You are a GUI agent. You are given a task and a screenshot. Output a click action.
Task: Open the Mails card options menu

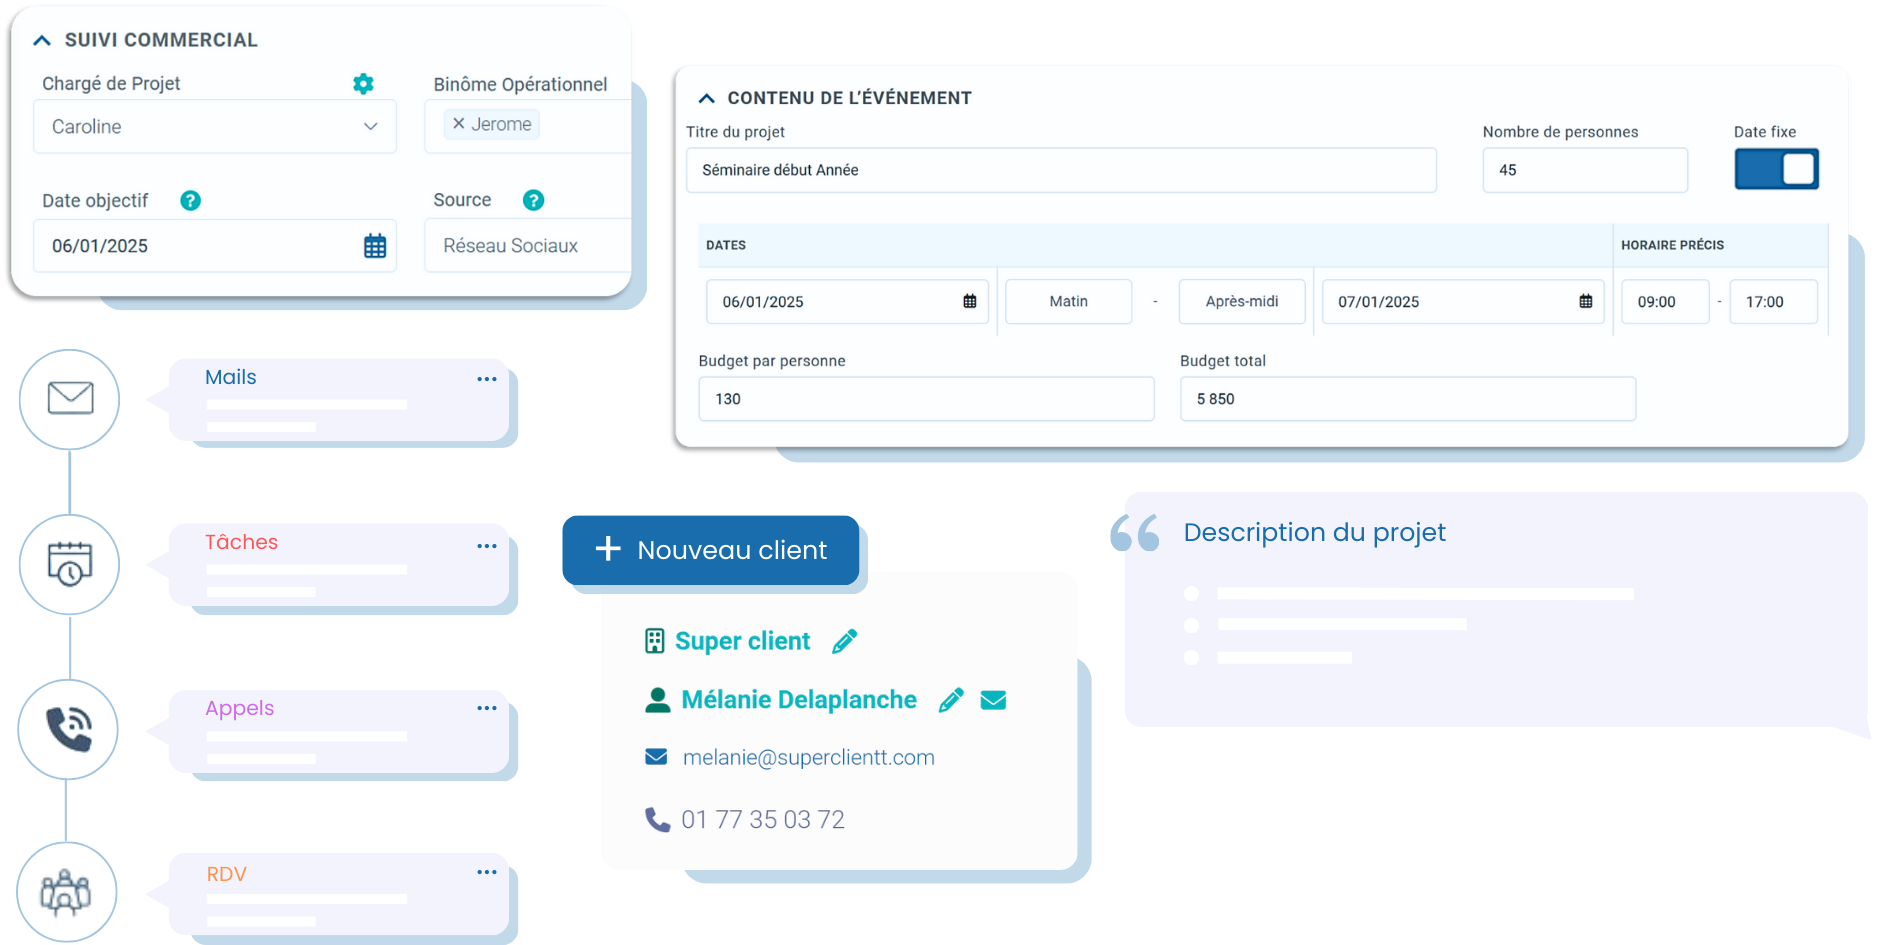487,379
